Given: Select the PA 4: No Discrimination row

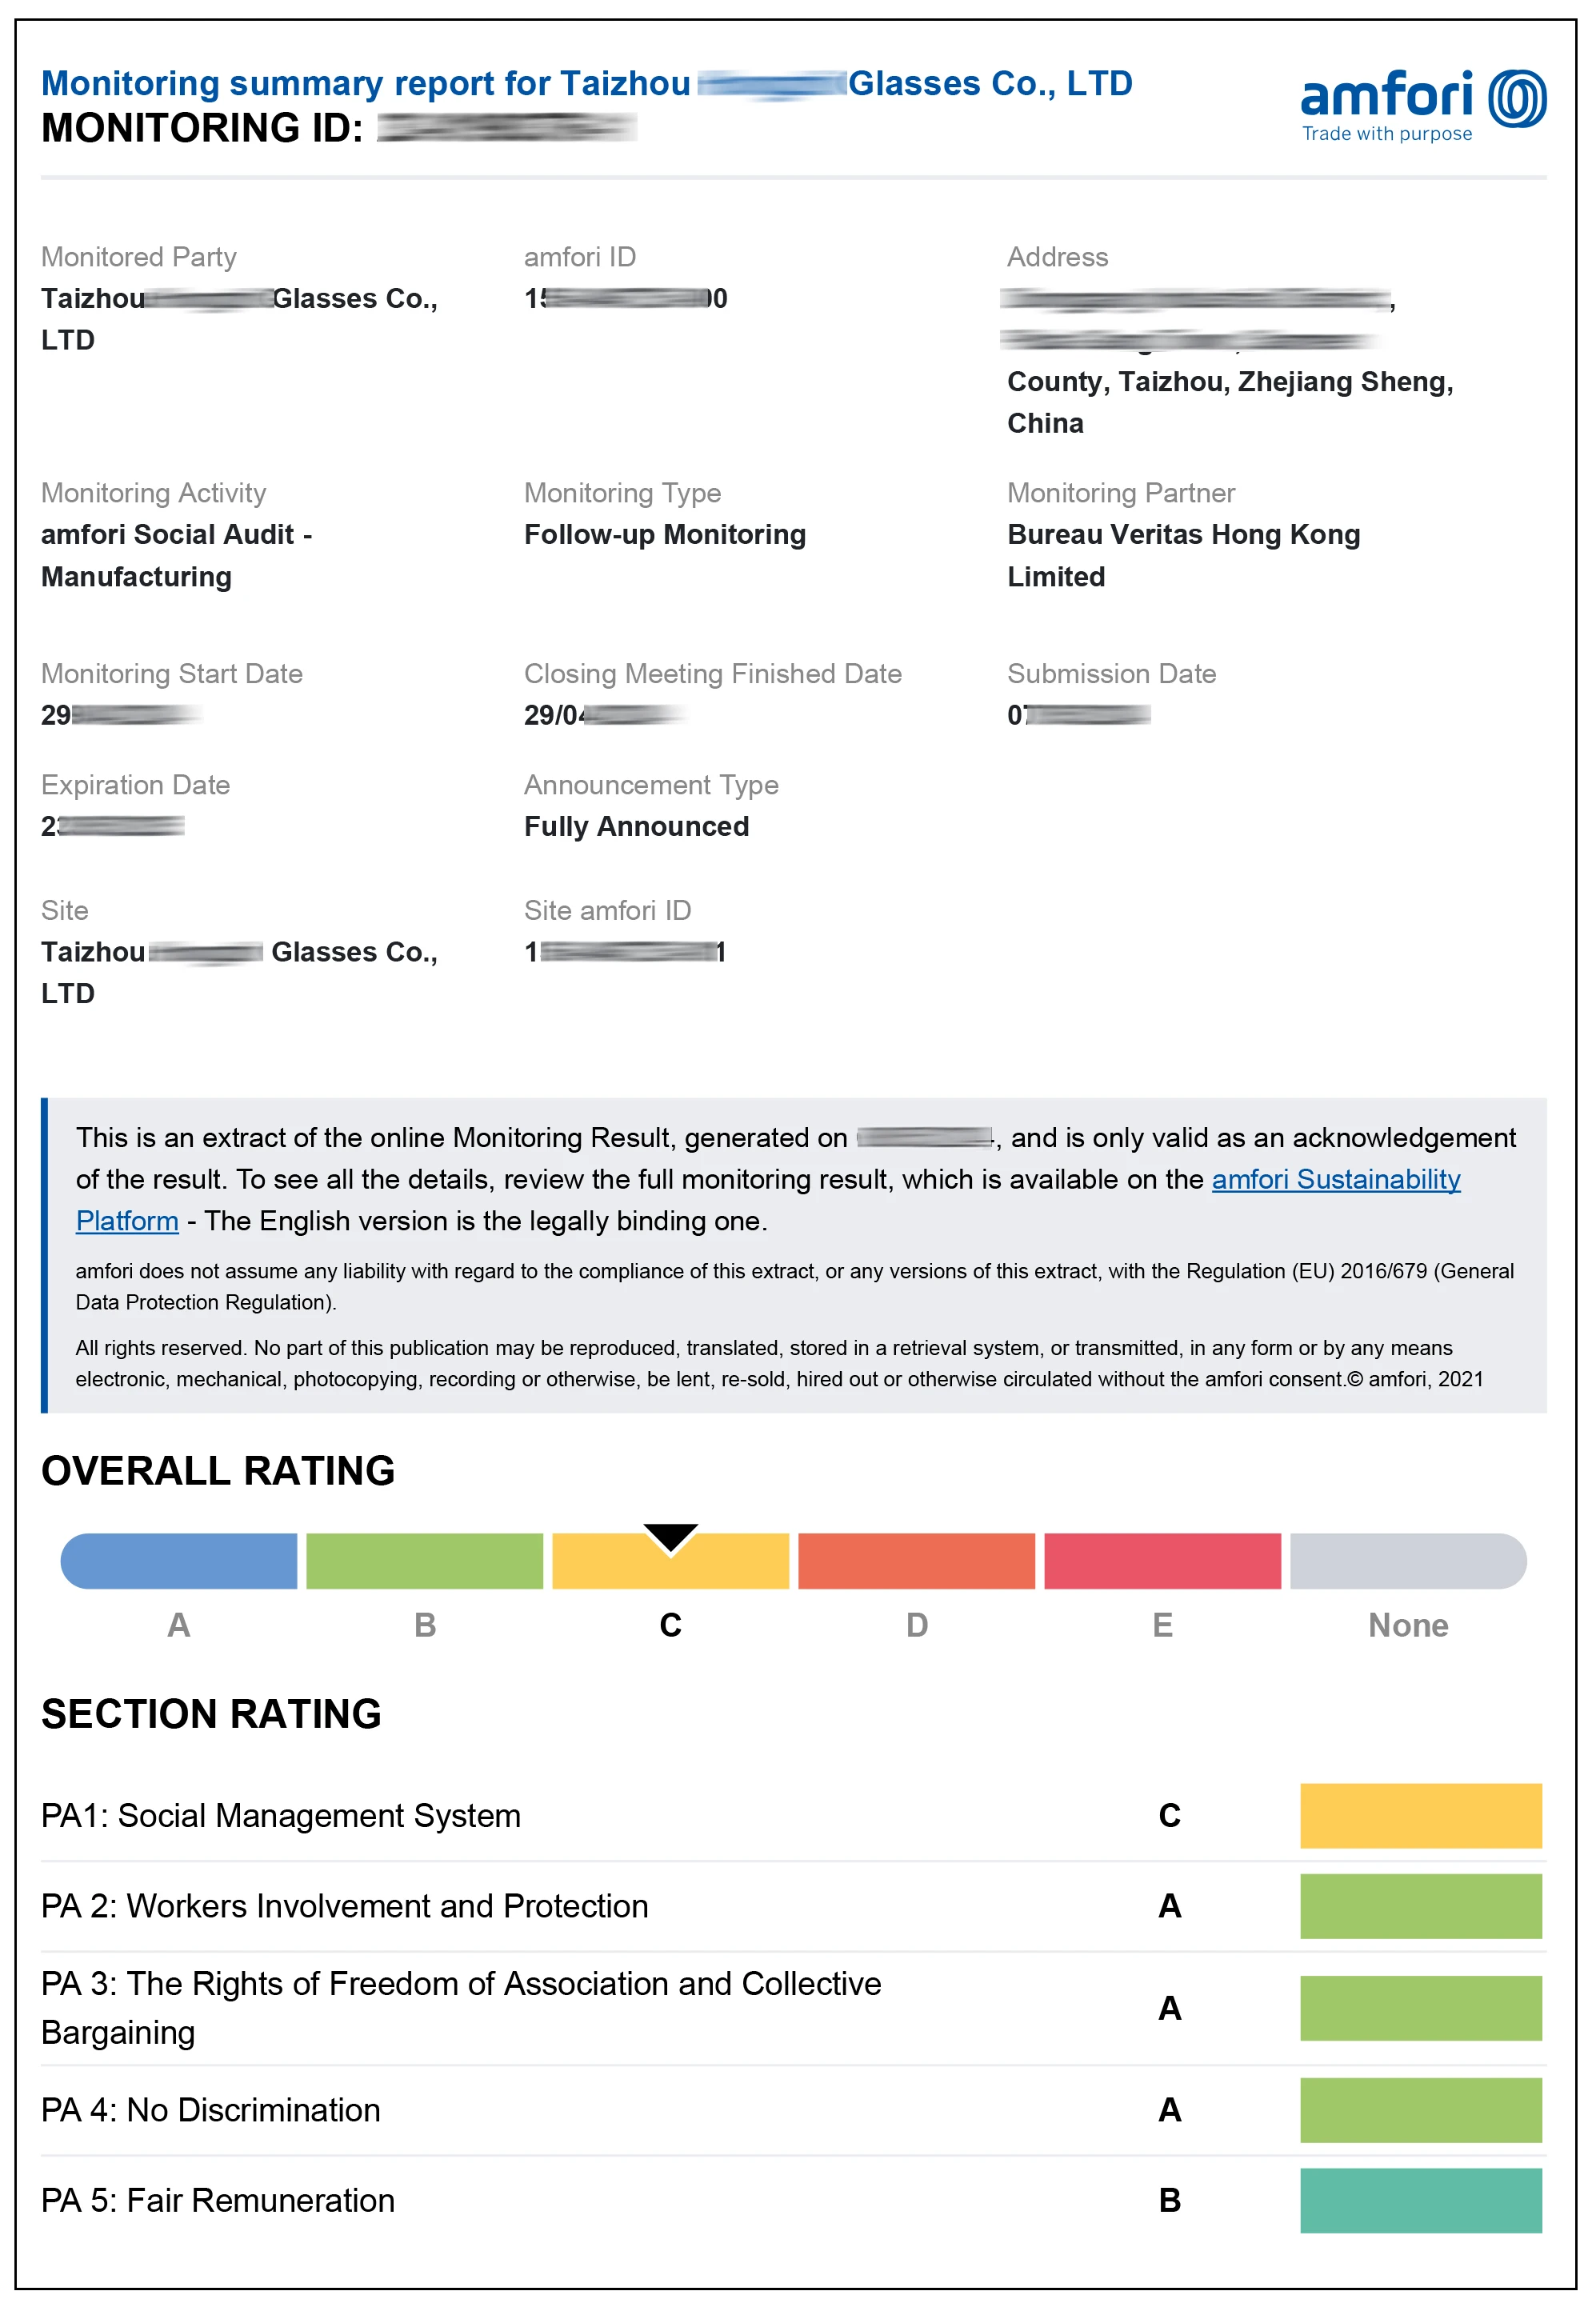Looking at the screenshot, I should pos(211,2110).
